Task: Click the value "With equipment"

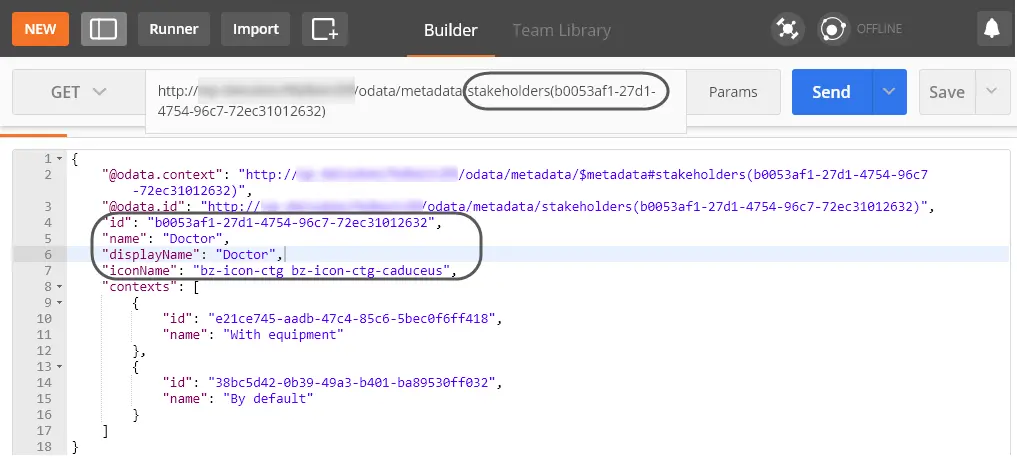Action: 283,335
